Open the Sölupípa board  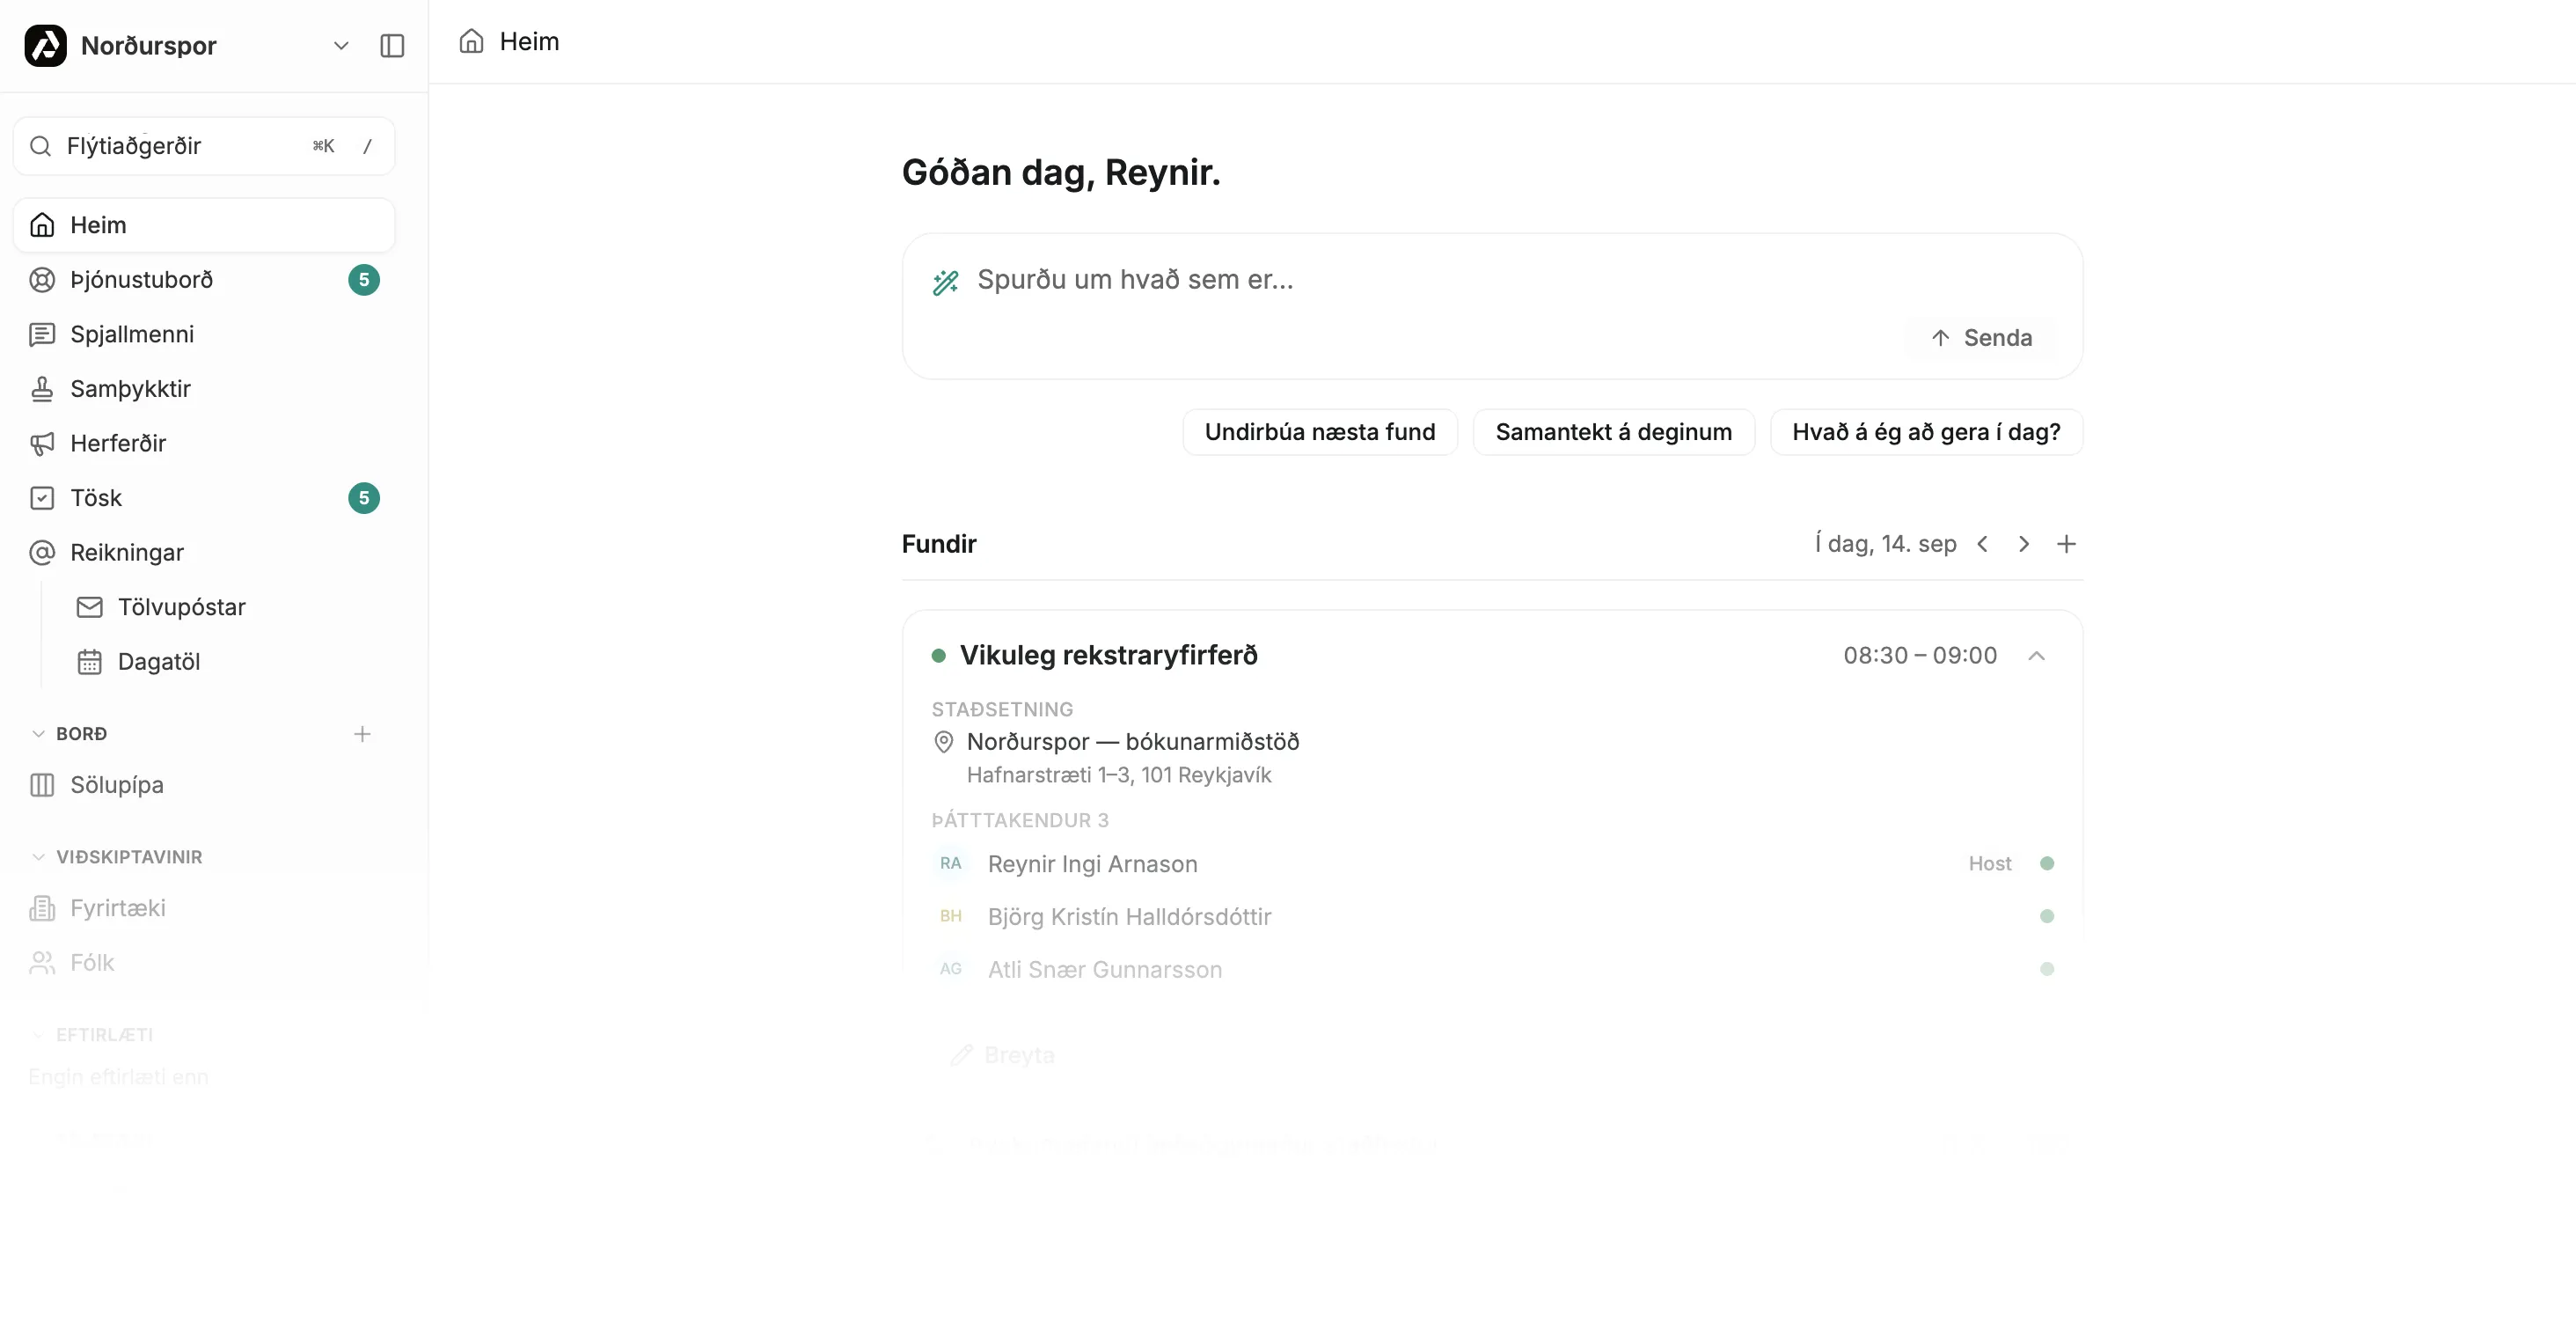(x=204, y=785)
